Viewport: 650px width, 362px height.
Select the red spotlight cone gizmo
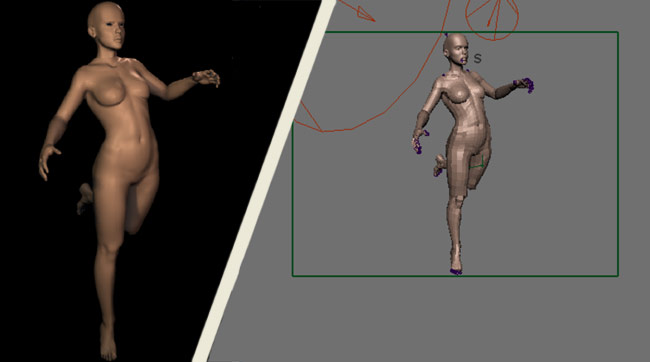click(493, 19)
